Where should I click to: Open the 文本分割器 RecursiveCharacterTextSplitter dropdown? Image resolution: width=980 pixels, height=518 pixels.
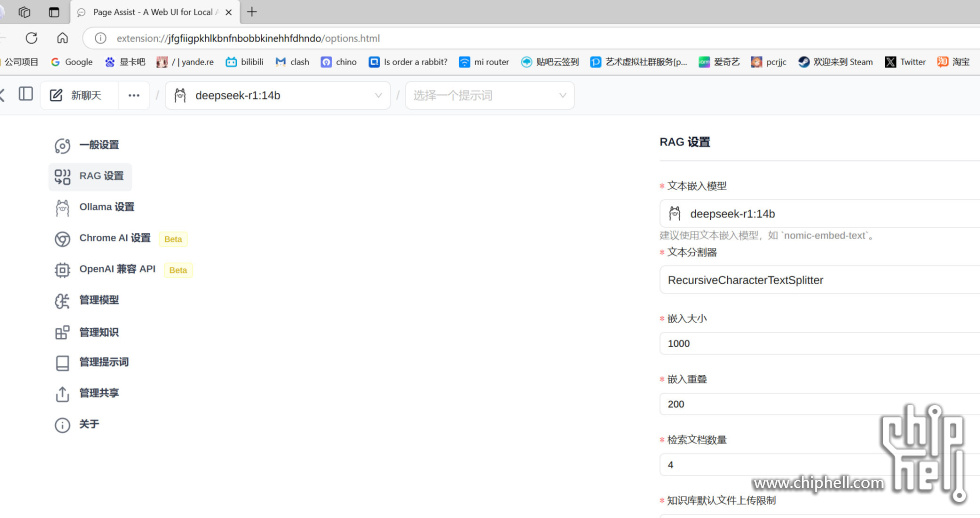[x=819, y=280]
